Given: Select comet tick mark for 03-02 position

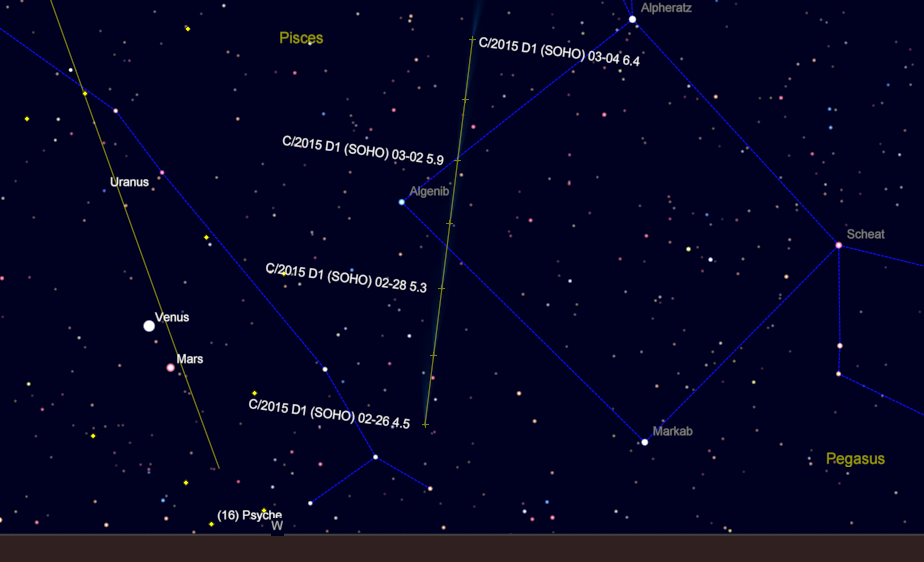Looking at the screenshot, I should point(457,160).
